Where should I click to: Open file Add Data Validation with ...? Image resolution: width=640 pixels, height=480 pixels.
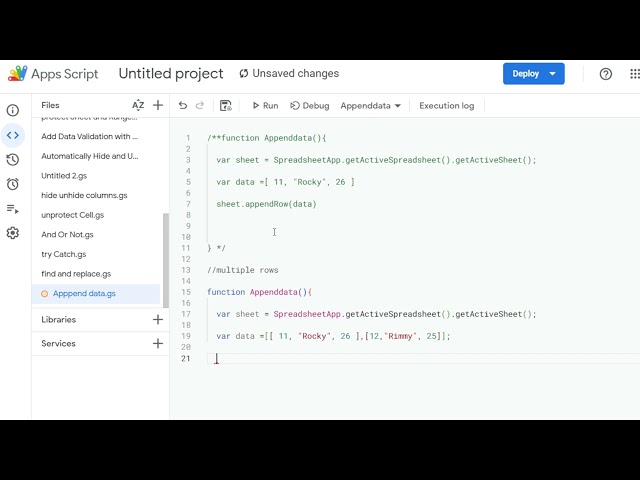coord(89,136)
